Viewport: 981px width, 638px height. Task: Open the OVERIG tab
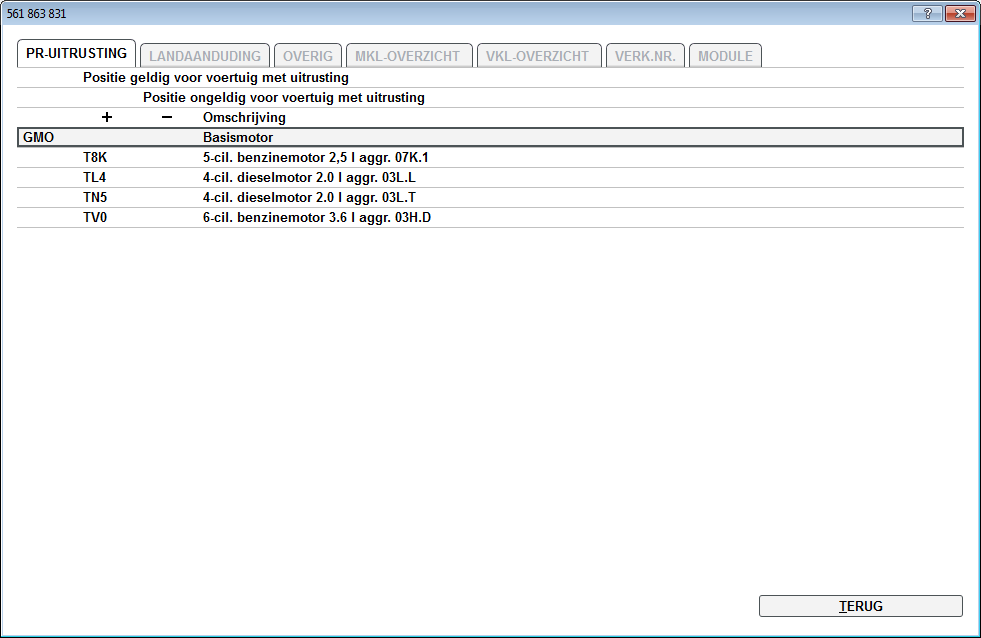pyautogui.click(x=308, y=56)
